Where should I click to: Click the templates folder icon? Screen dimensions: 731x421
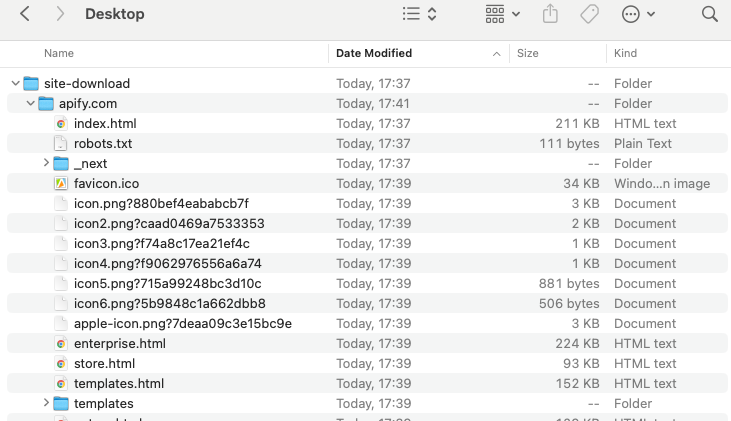pyautogui.click(x=61, y=403)
